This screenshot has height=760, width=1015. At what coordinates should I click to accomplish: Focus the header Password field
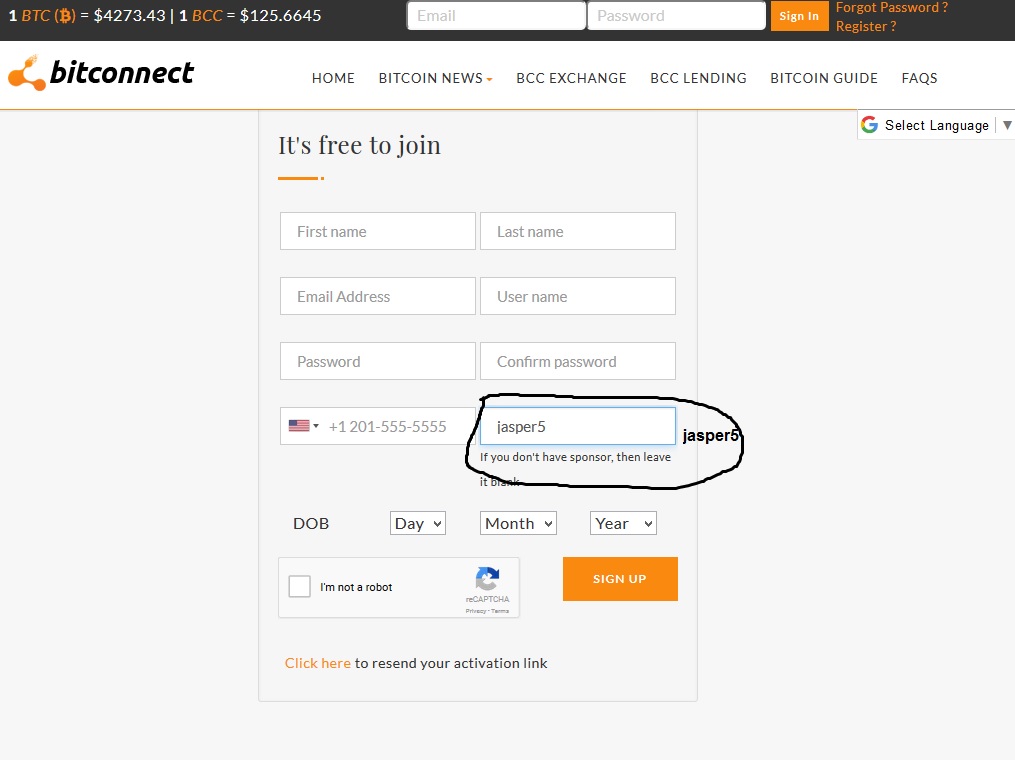click(676, 16)
